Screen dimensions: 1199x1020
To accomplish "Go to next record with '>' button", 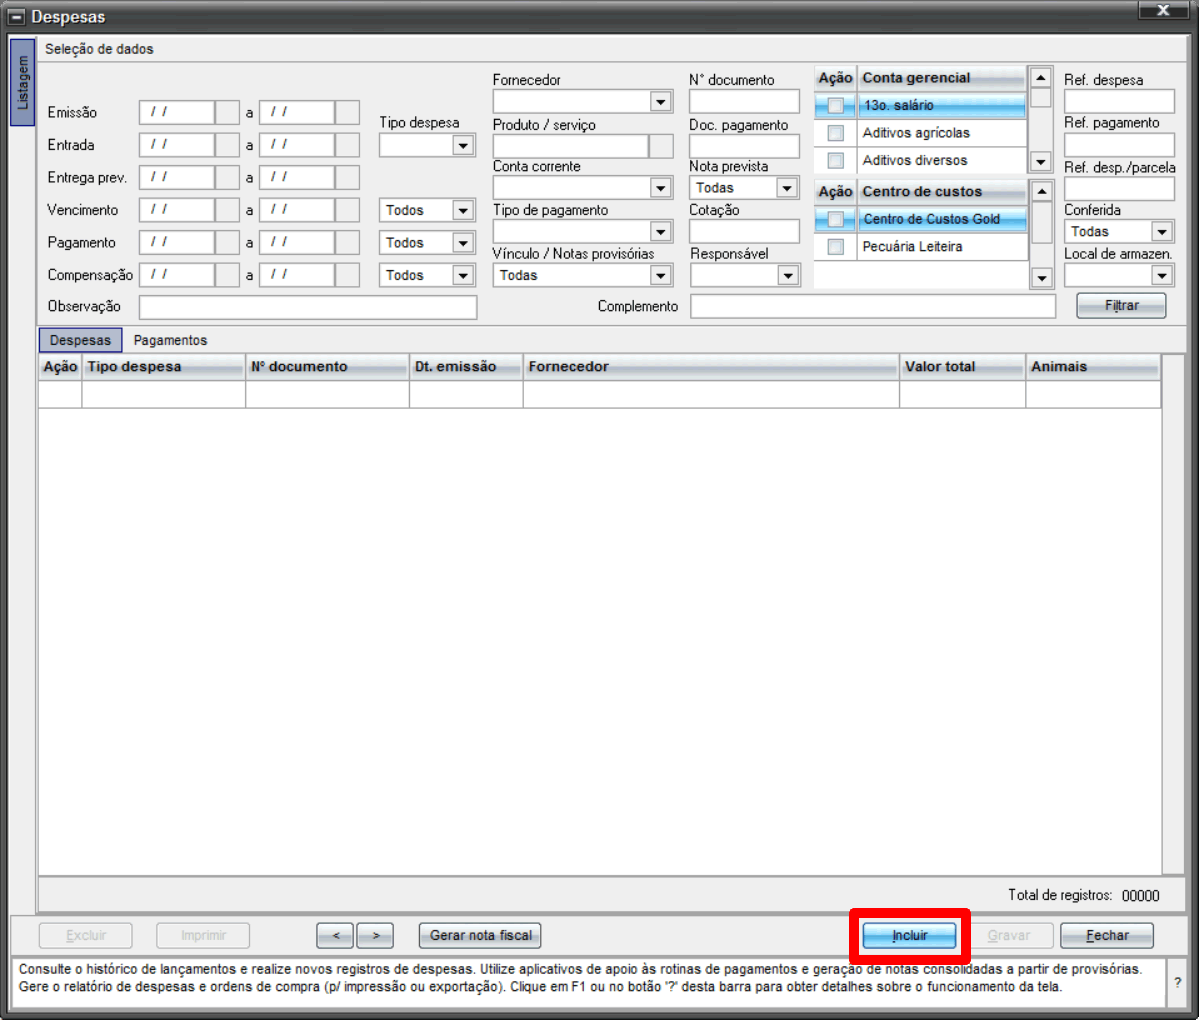I will pyautogui.click(x=375, y=936).
